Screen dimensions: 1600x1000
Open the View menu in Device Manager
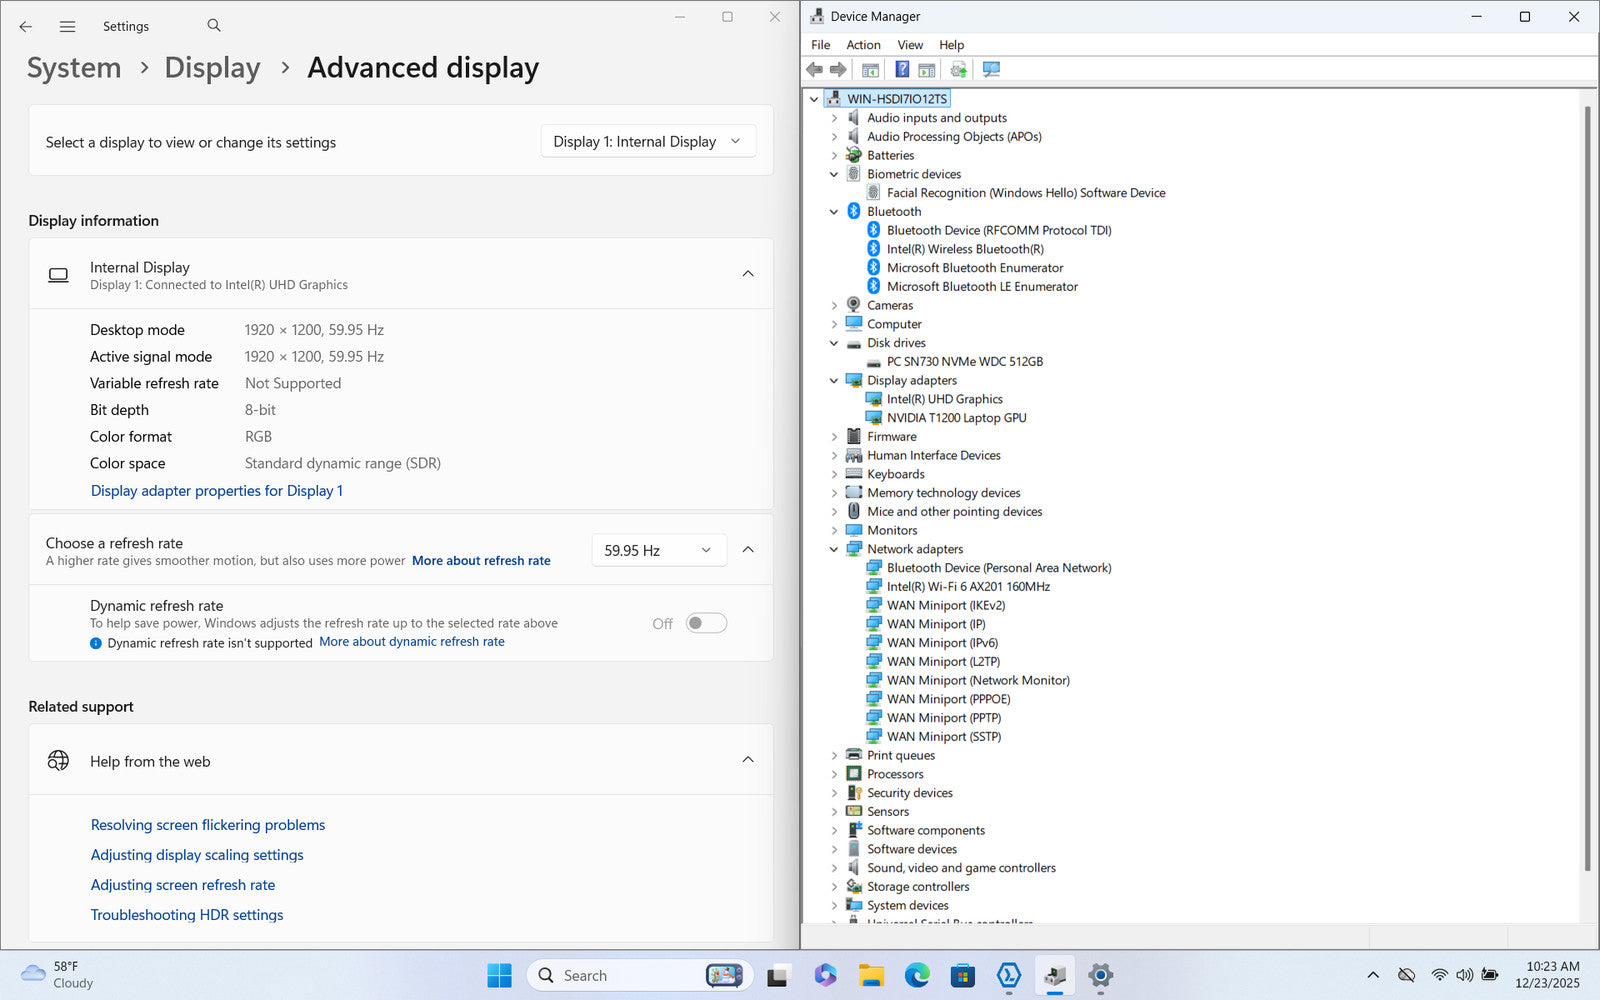[x=909, y=45]
